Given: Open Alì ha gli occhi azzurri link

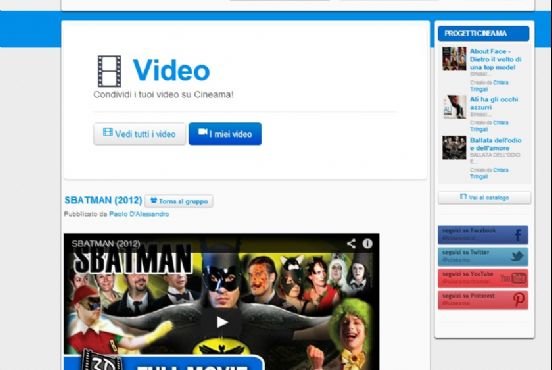Looking at the screenshot, I should click(x=494, y=103).
